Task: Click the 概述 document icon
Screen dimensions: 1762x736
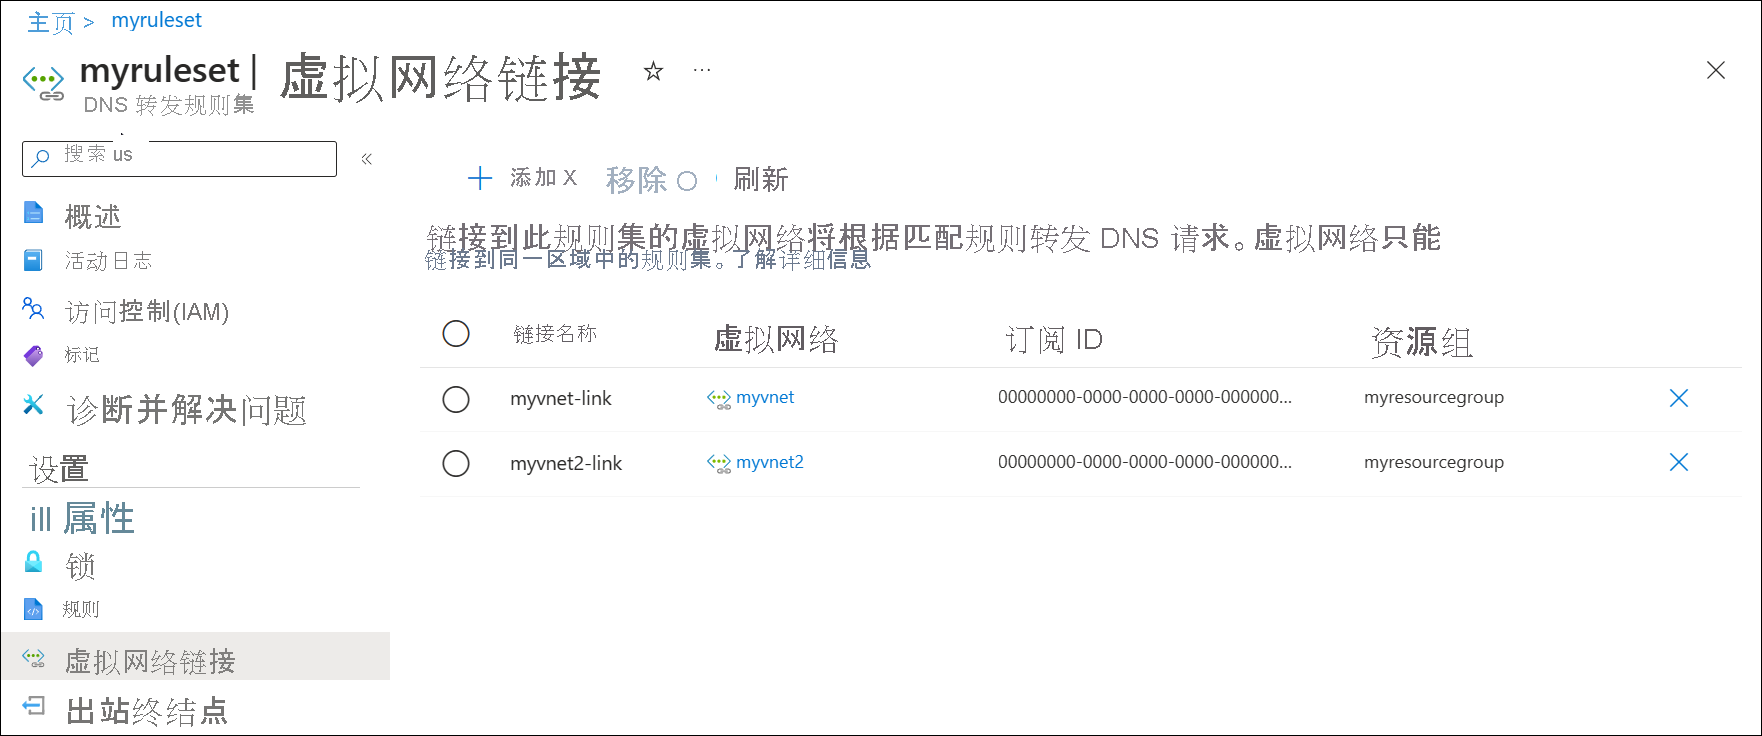Action: pos(33,213)
